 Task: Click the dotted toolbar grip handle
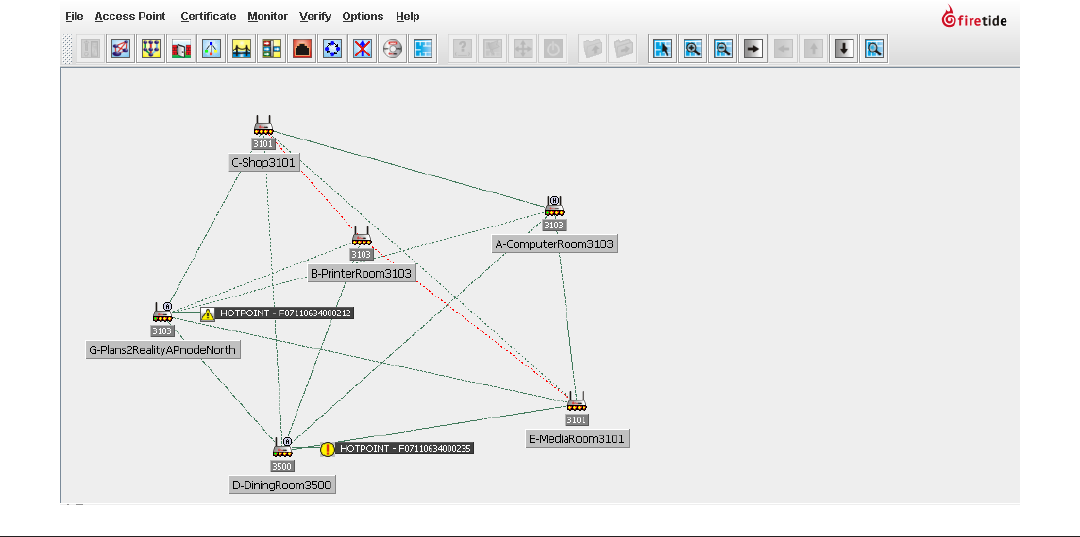point(68,49)
